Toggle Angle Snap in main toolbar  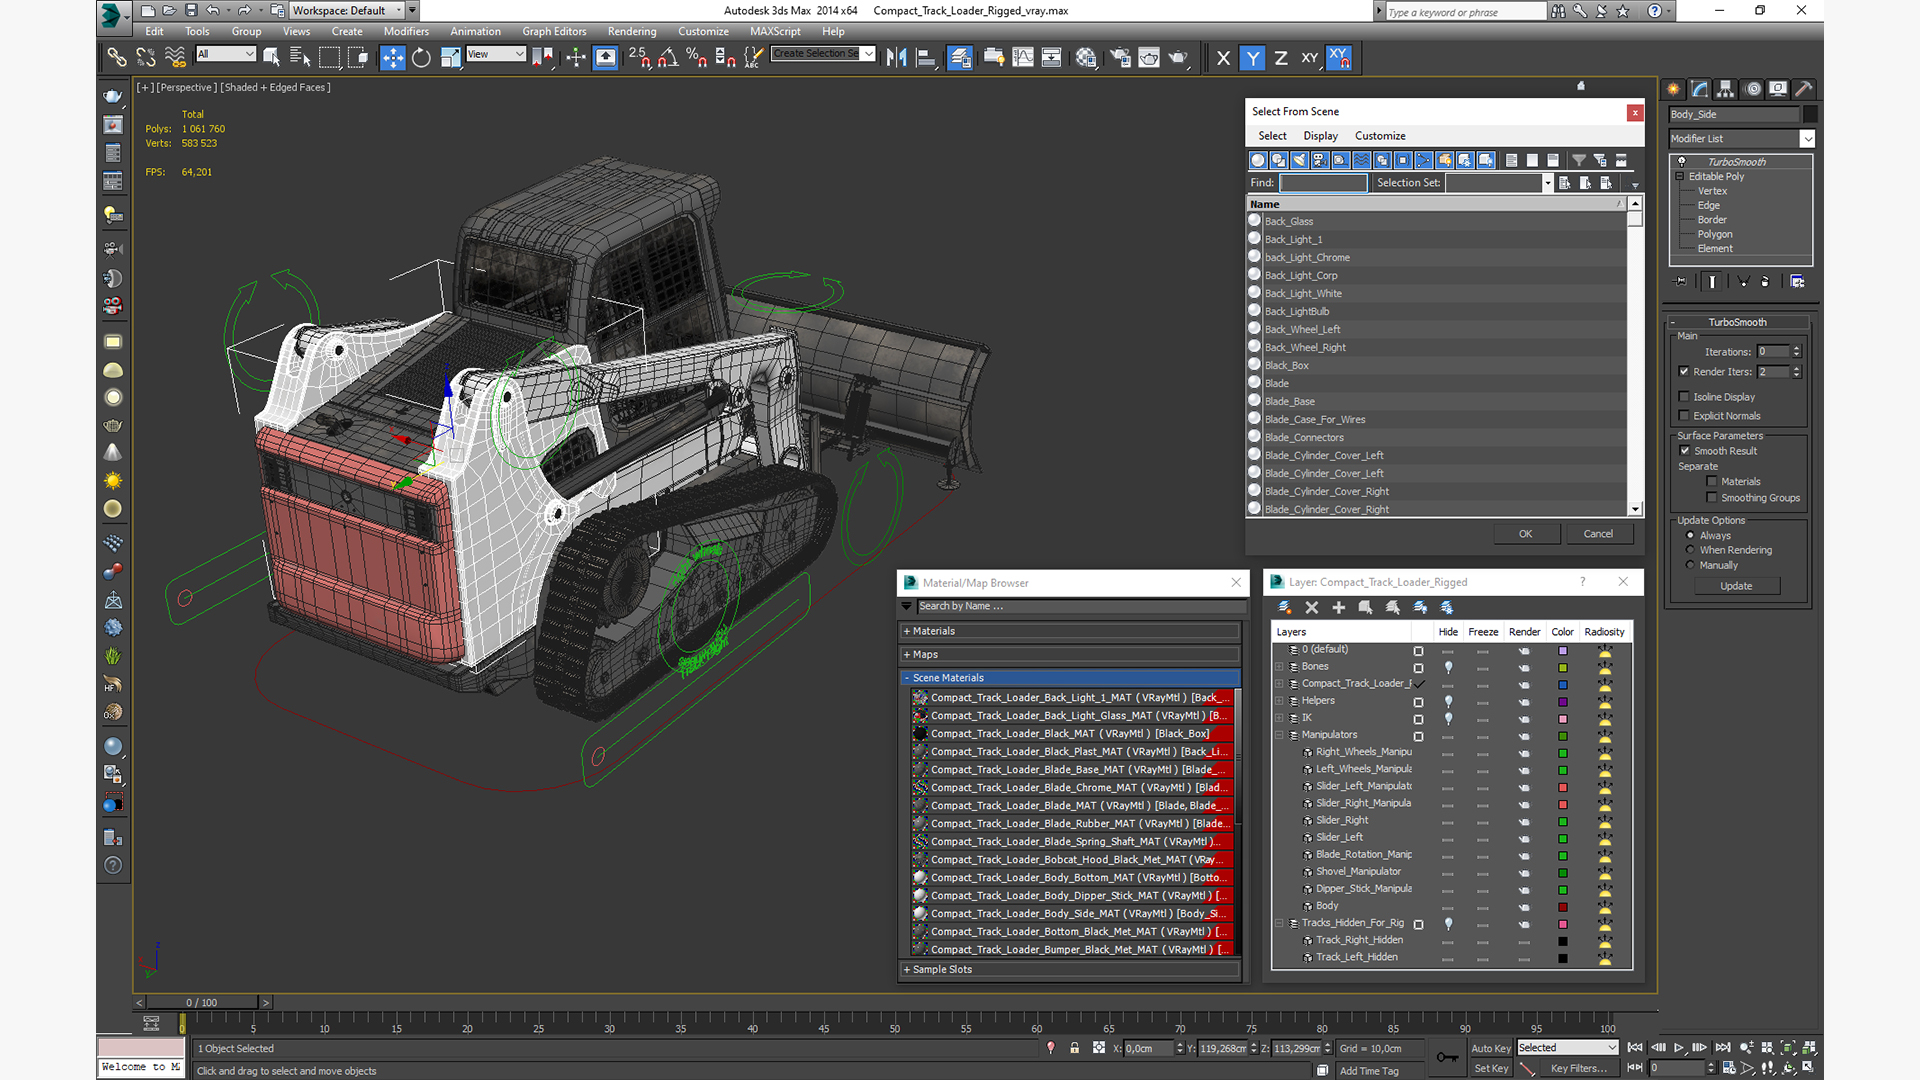point(667,58)
